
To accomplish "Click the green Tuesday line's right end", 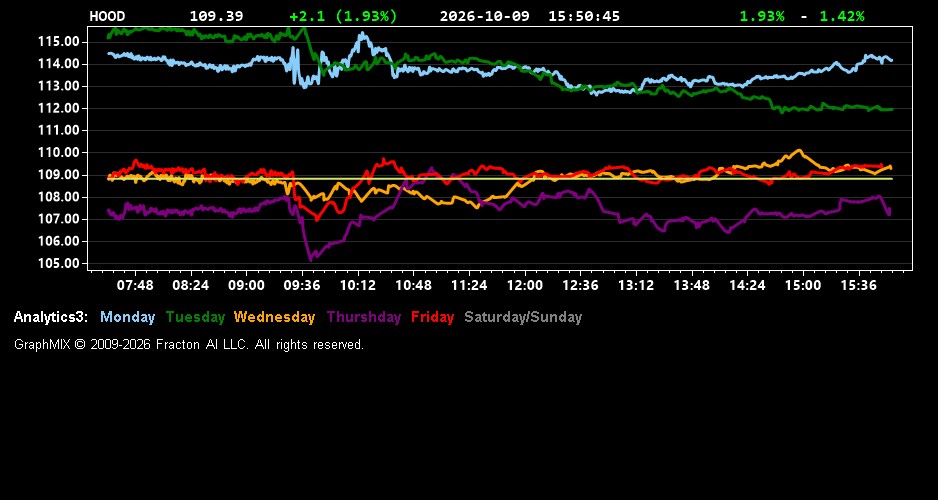I will pyautogui.click(x=891, y=109).
